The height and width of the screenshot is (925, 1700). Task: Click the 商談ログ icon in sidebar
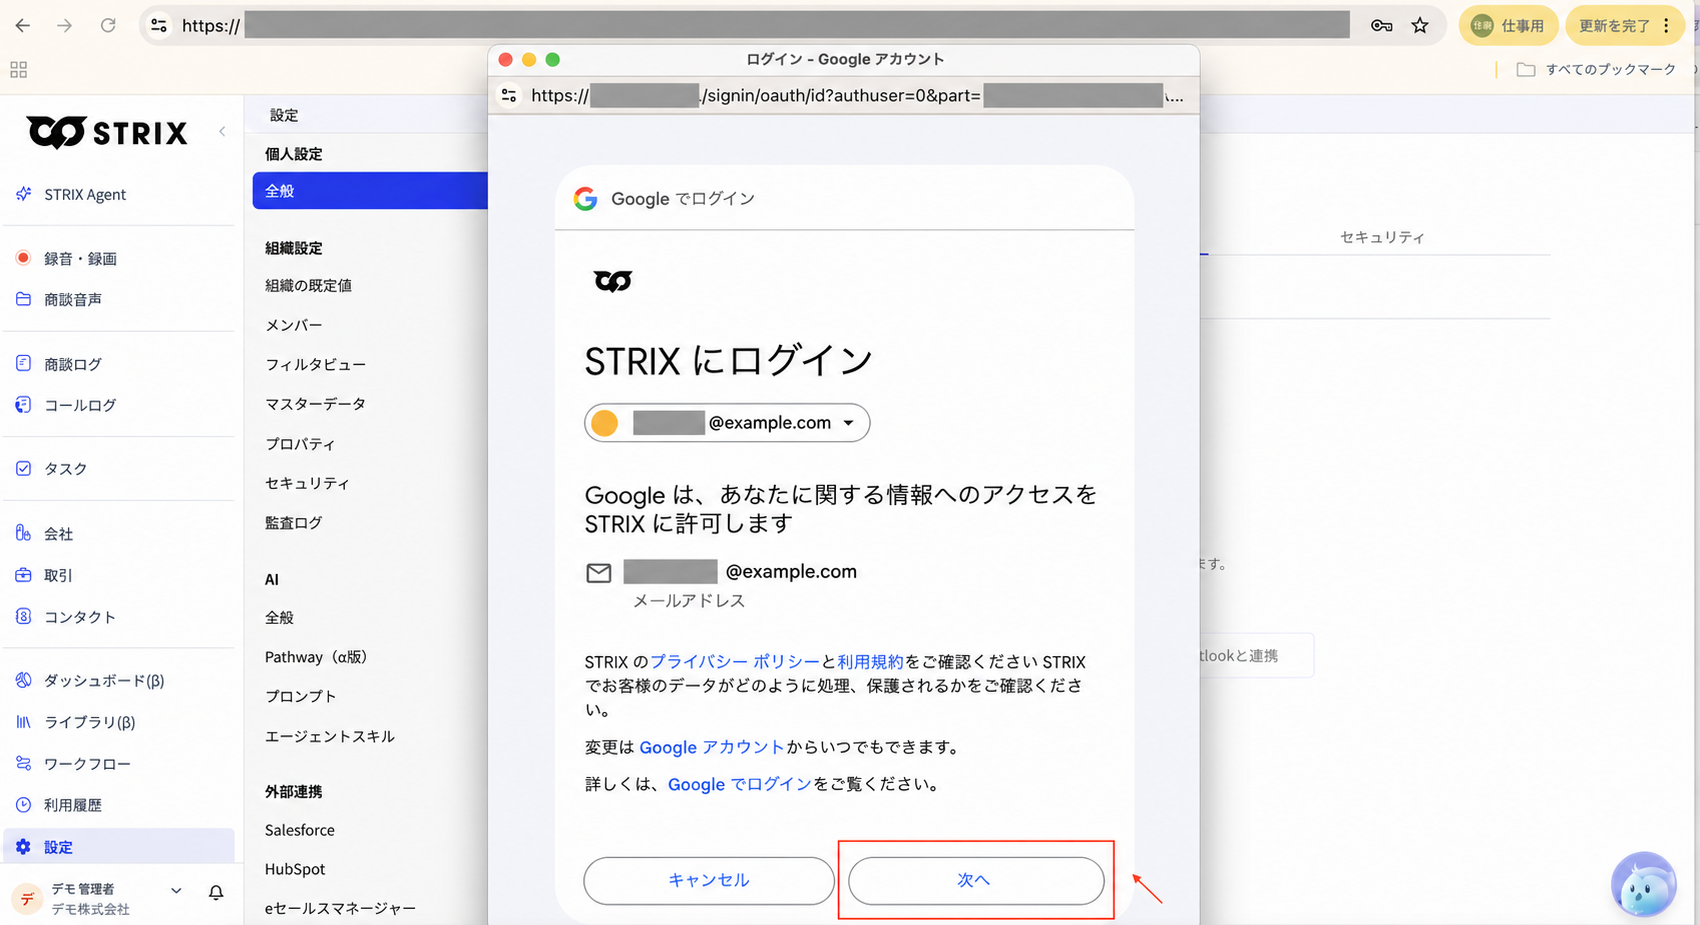coord(24,364)
